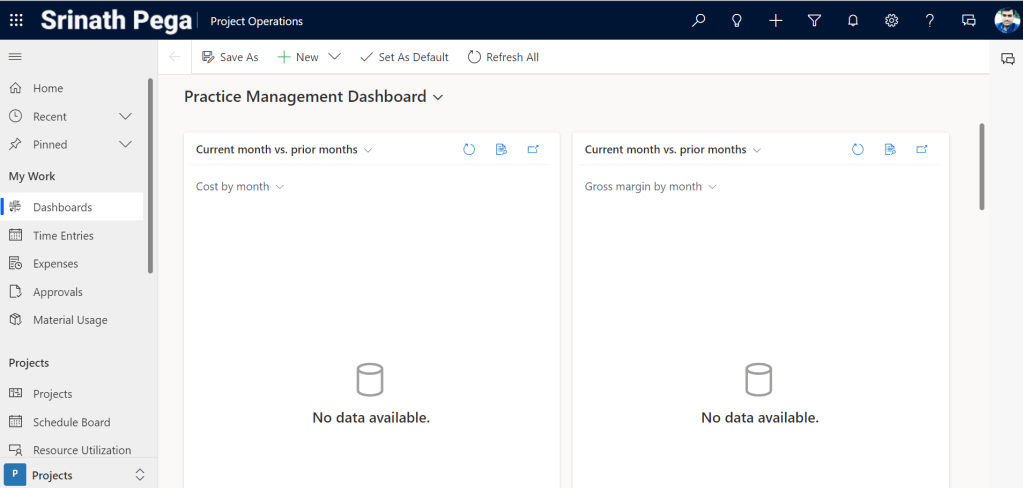This screenshot has width=1023, height=488.
Task: Open the Cost by month chart dropdown
Action: point(279,187)
